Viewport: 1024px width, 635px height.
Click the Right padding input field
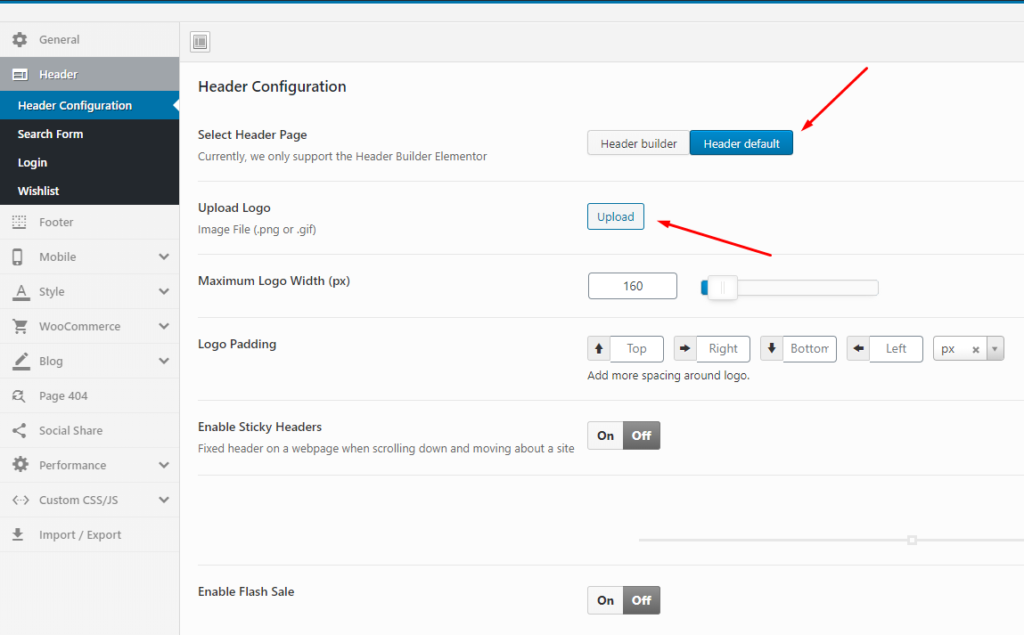pos(723,349)
